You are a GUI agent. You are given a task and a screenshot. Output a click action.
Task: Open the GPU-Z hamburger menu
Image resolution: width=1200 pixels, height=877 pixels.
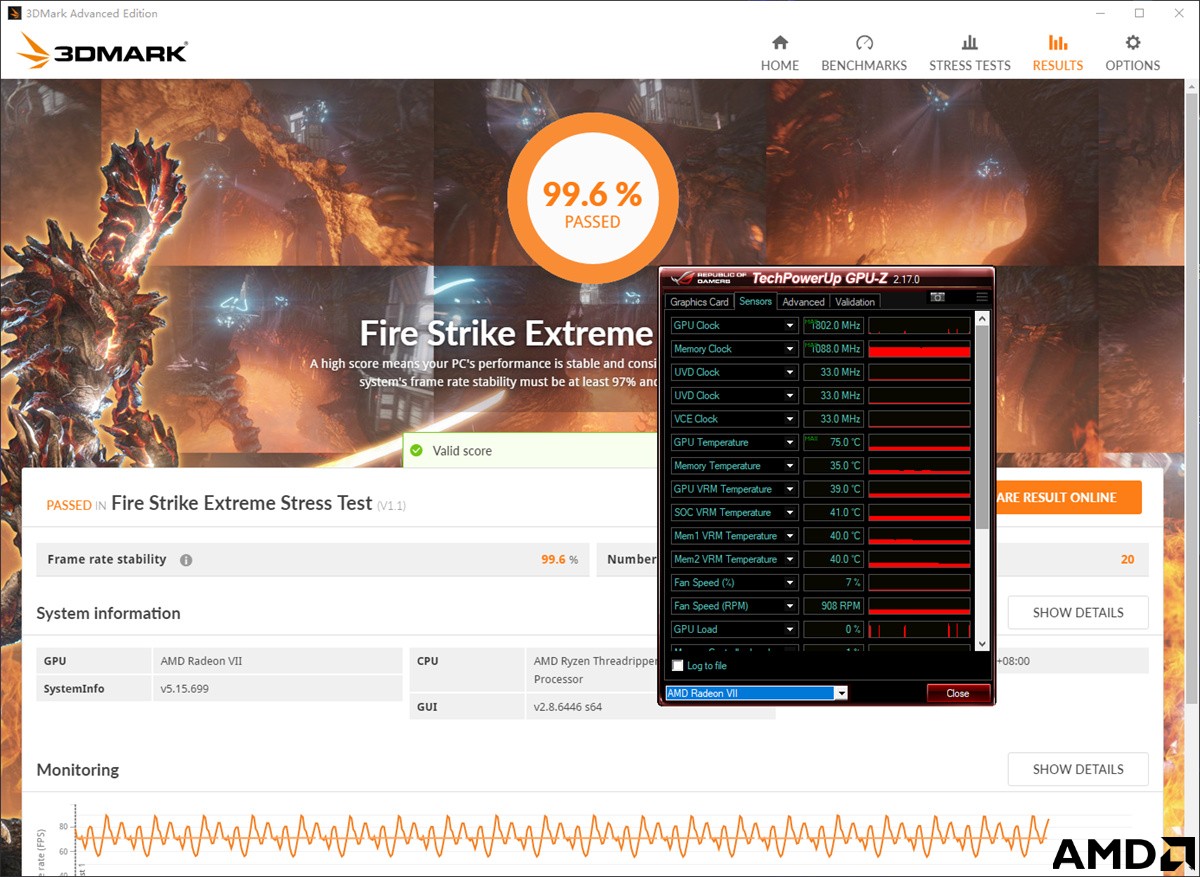point(982,297)
